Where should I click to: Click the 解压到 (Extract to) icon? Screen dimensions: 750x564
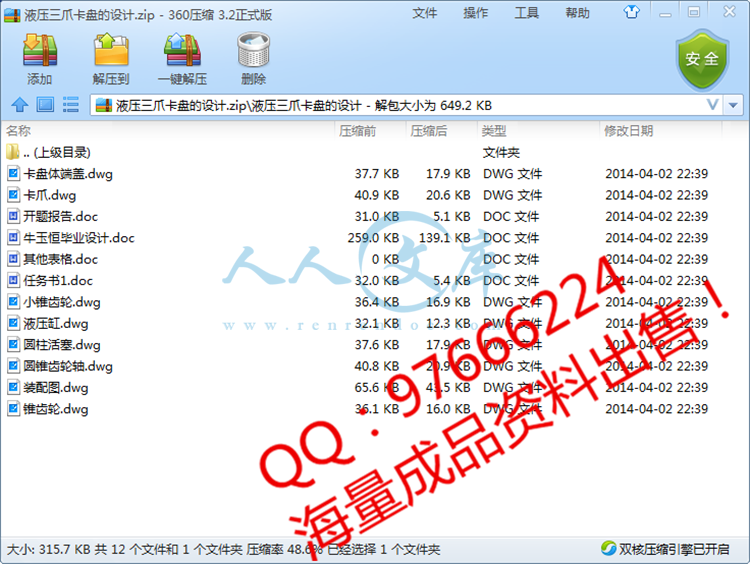click(x=111, y=50)
